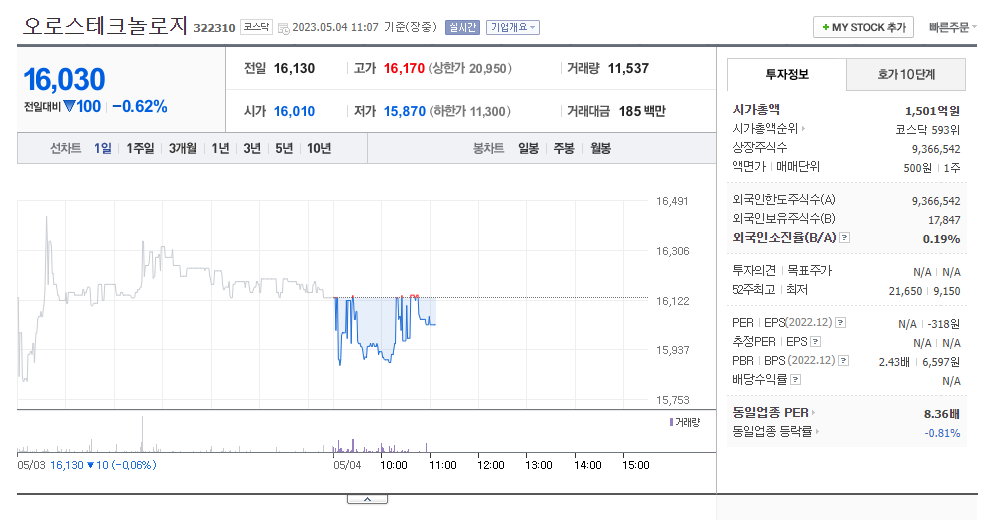The image size is (1005, 520).
Task: Click the 시가 value 16,010
Action: (x=294, y=111)
